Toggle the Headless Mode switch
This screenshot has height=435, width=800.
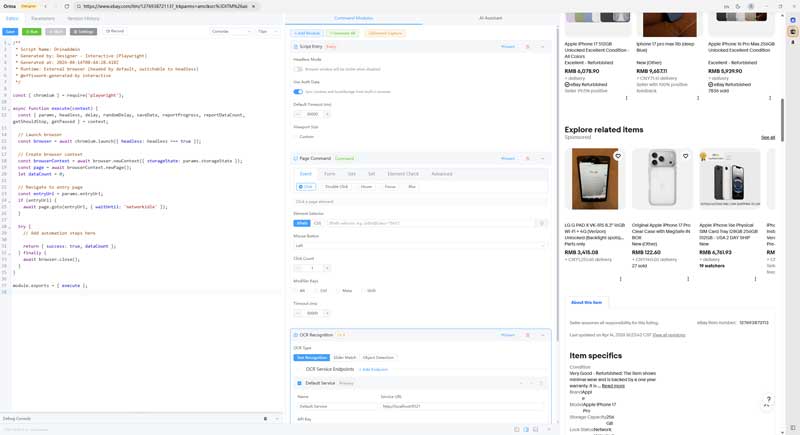[x=298, y=70]
